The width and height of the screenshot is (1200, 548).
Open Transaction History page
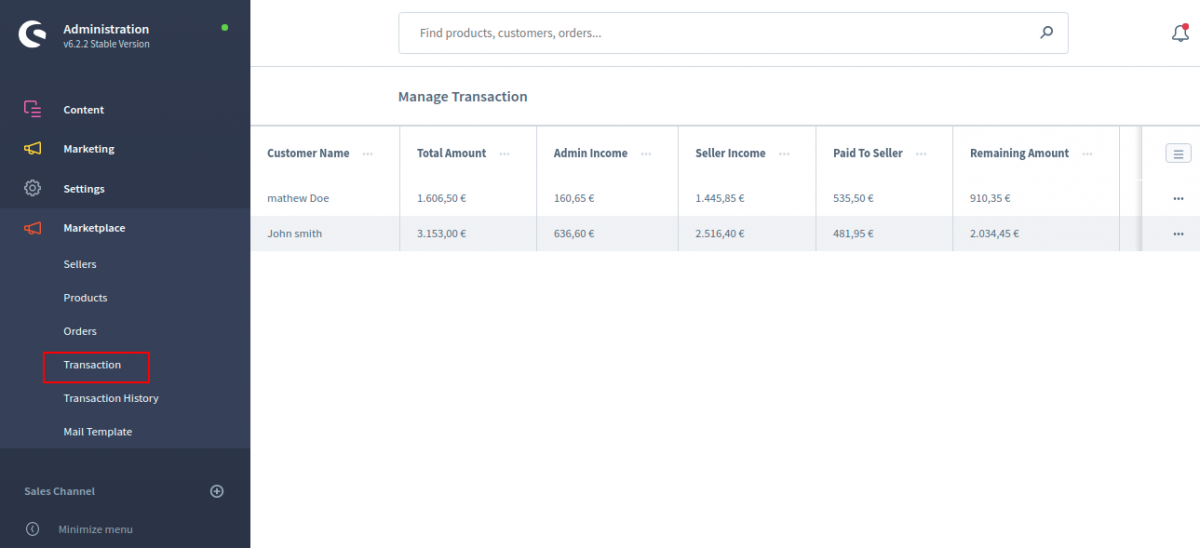pos(111,398)
